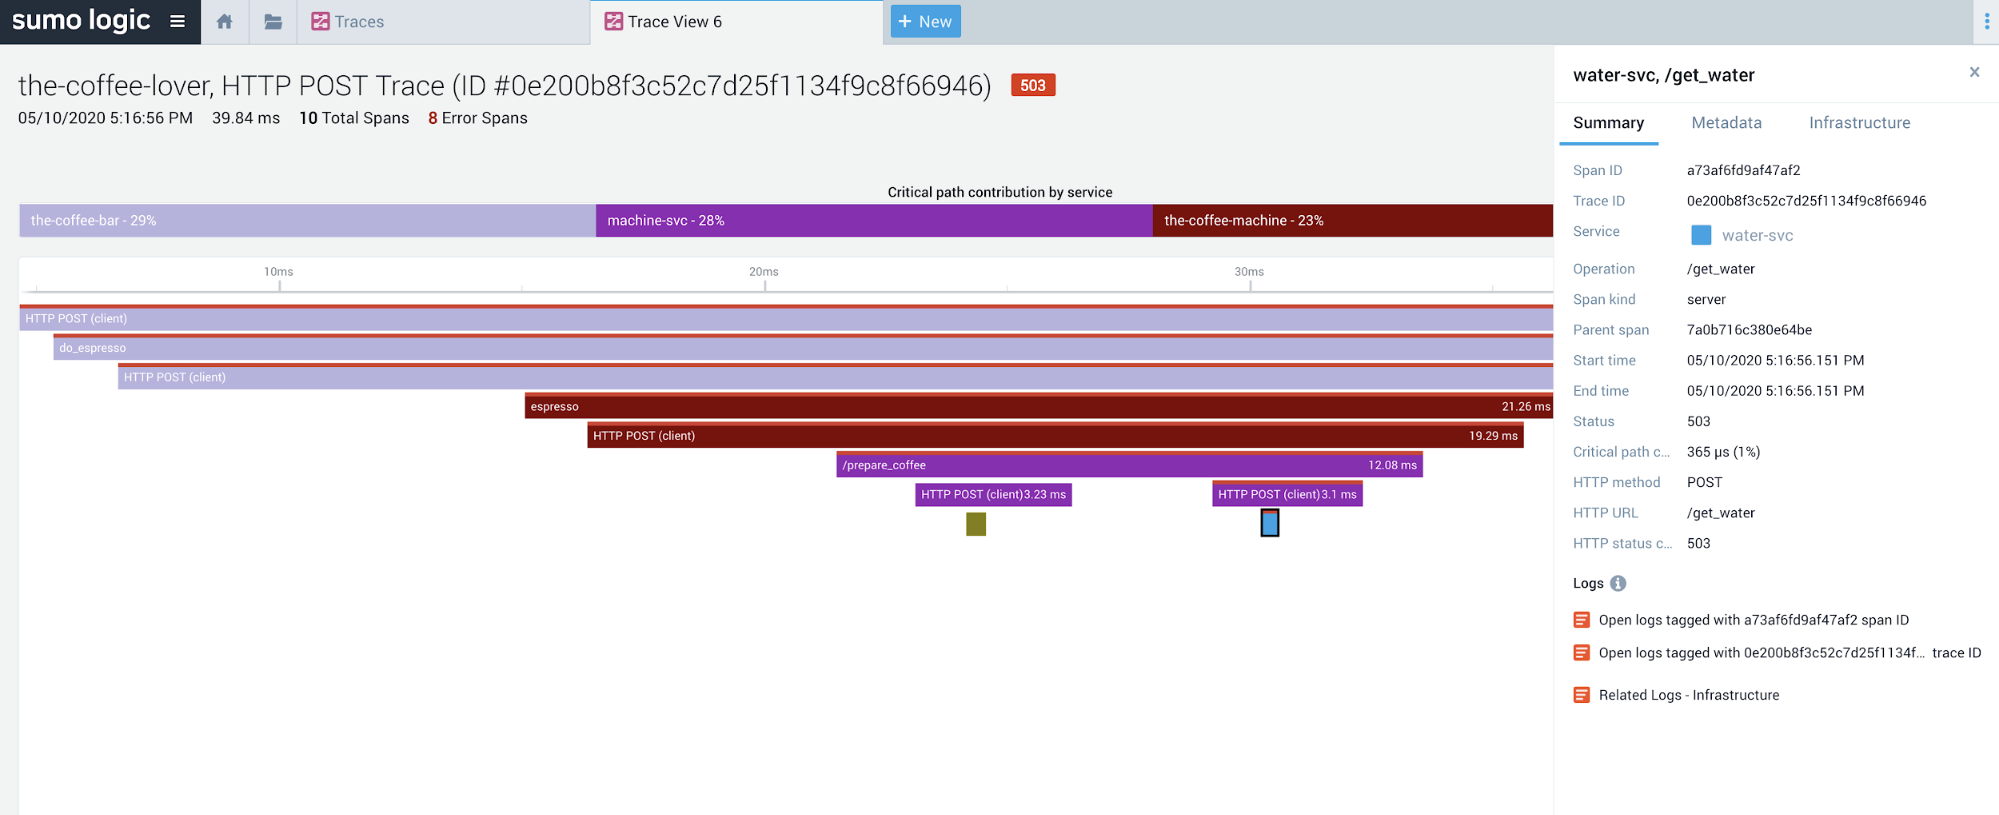
Task: Select the Summary tab
Action: [x=1608, y=123]
